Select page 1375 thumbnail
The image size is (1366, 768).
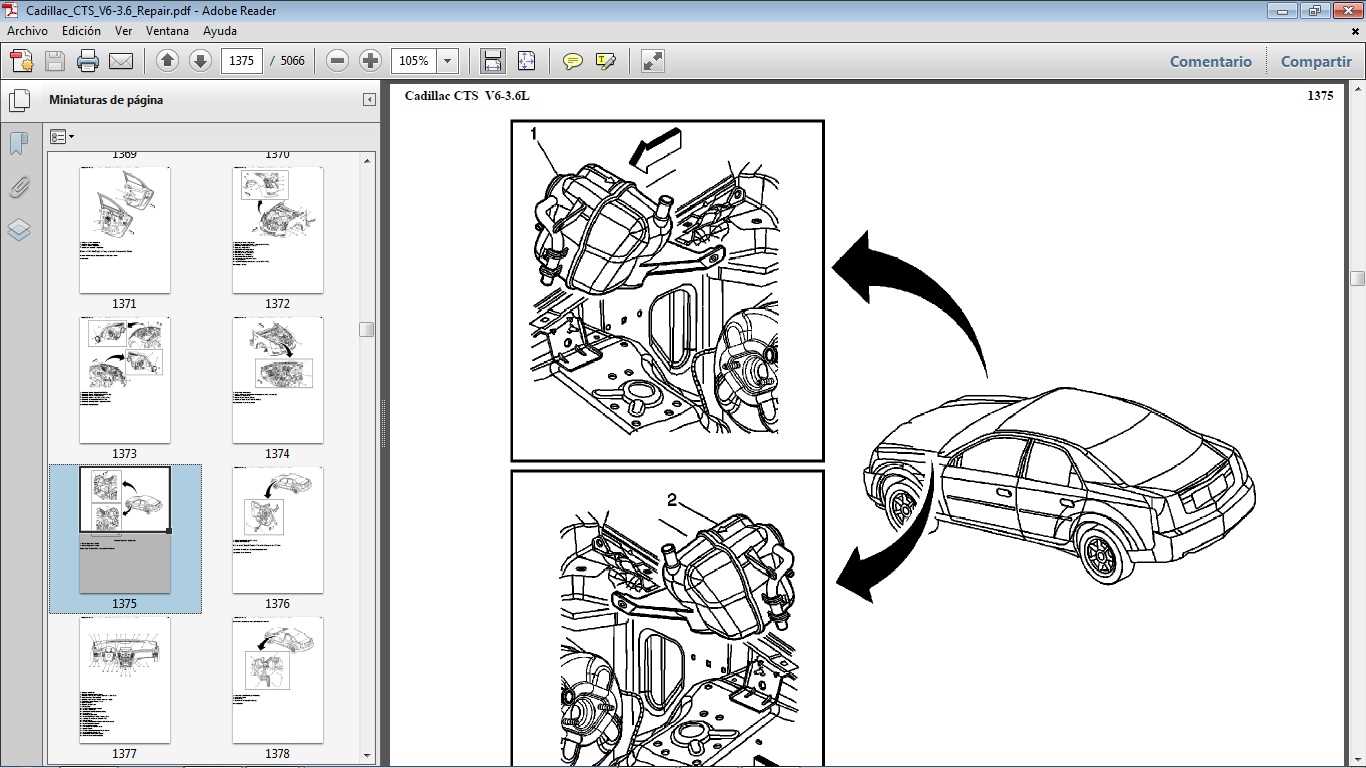coord(125,530)
